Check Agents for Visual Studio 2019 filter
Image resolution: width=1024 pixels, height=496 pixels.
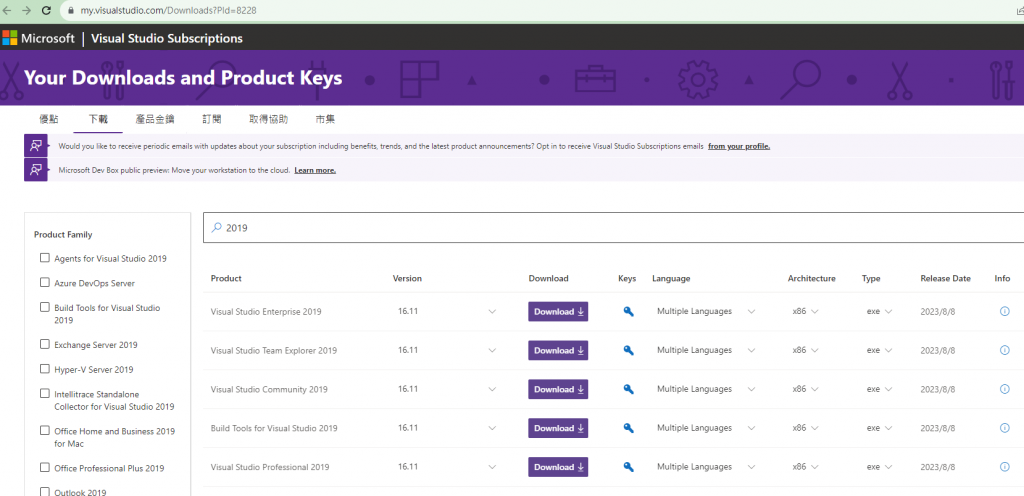(x=45, y=258)
